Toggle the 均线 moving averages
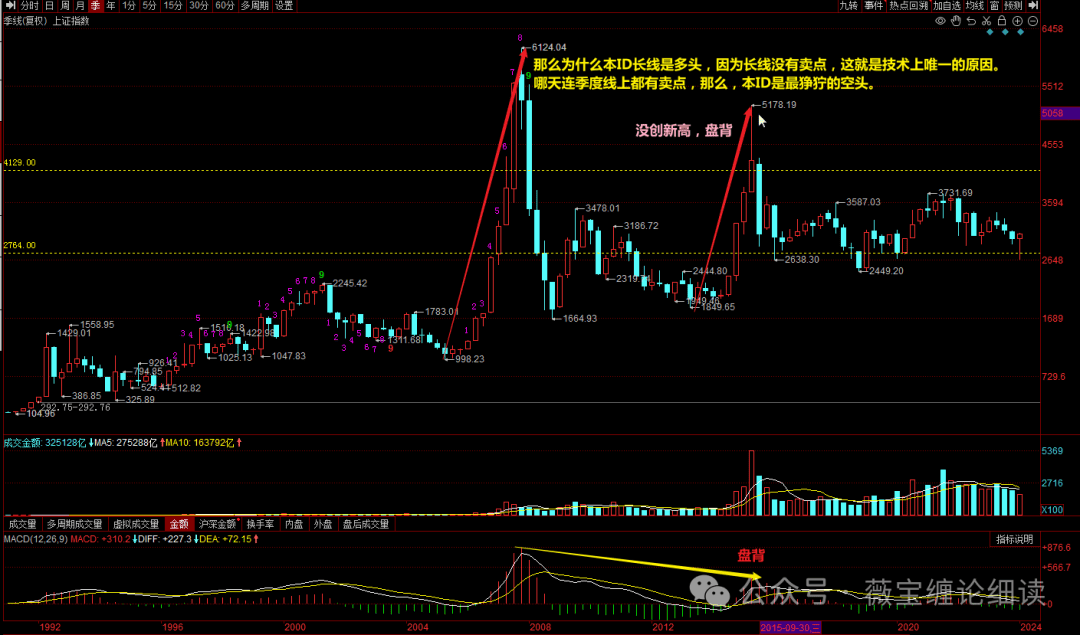The height and width of the screenshot is (635, 1080). (x=975, y=6)
